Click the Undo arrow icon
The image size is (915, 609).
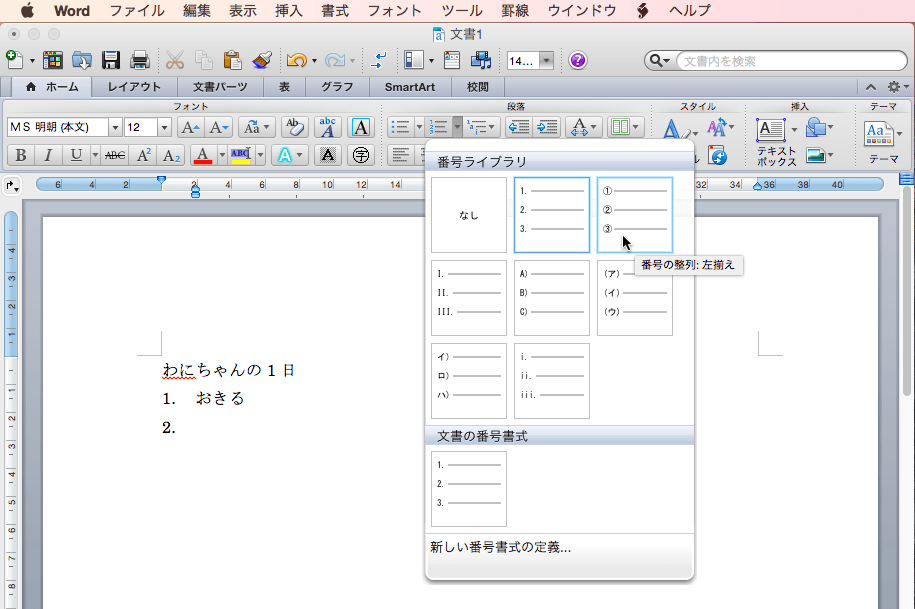297,60
